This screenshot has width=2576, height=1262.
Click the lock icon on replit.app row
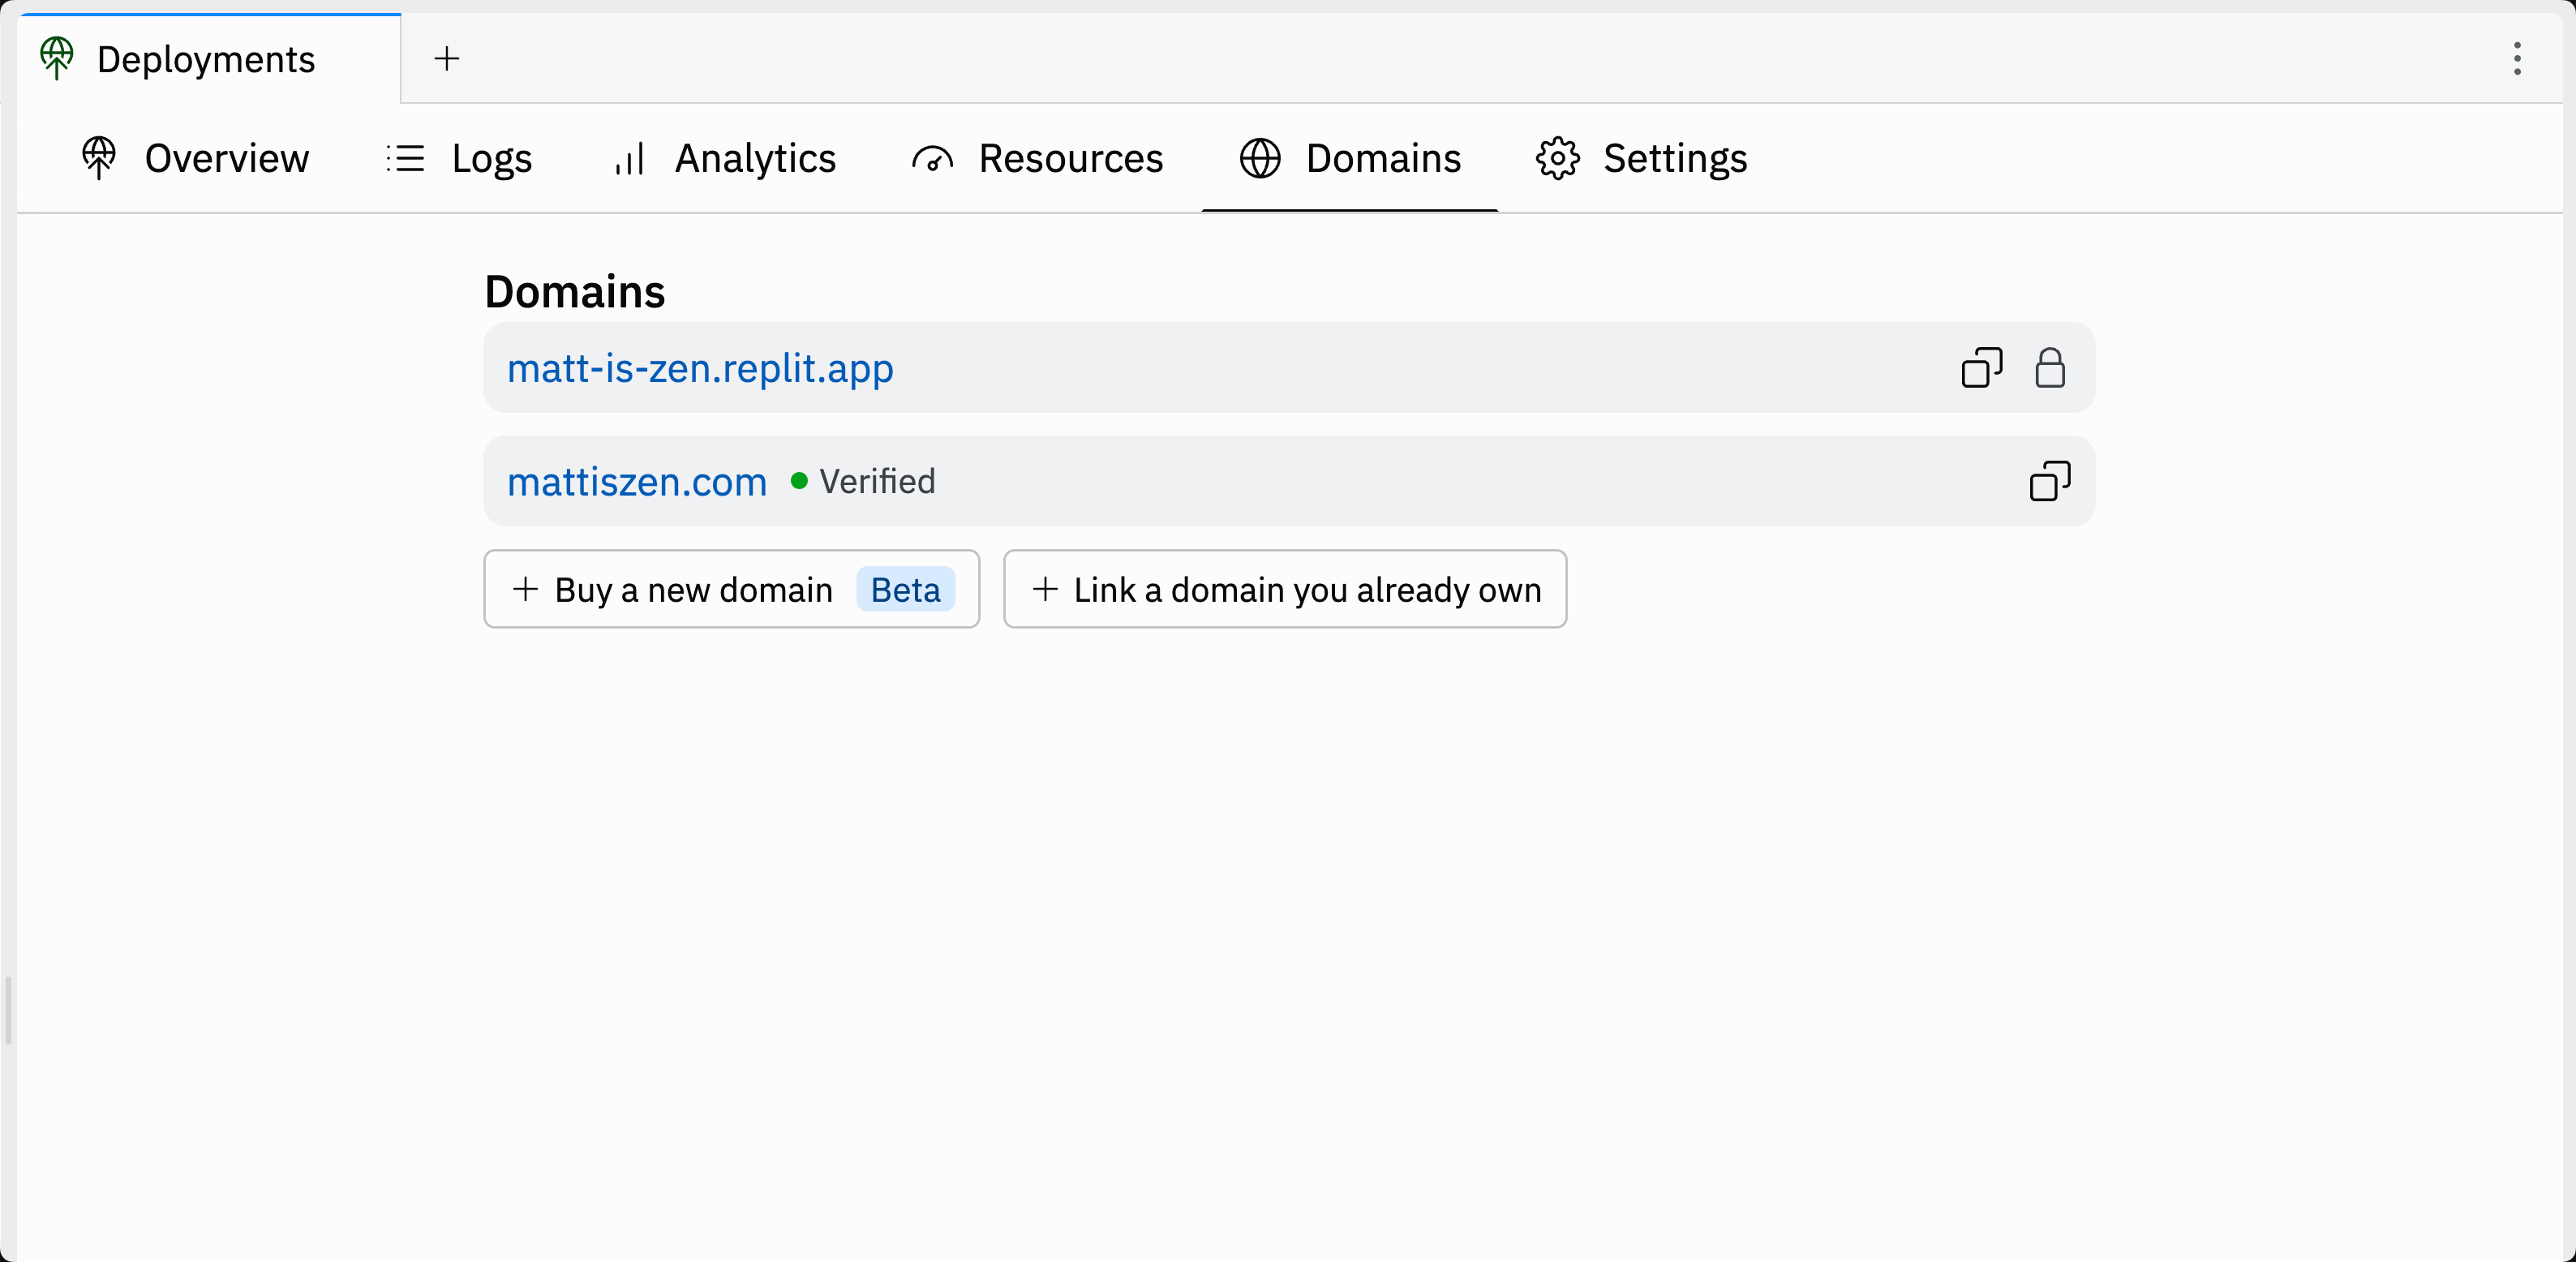tap(2049, 368)
